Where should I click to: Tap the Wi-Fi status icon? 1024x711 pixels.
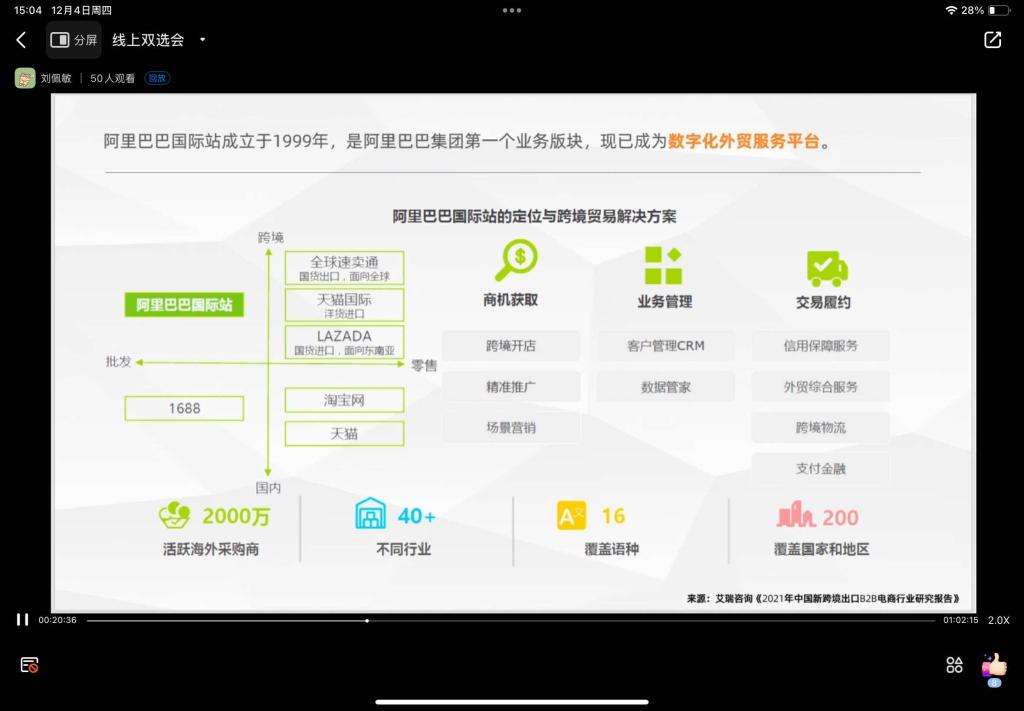950,10
